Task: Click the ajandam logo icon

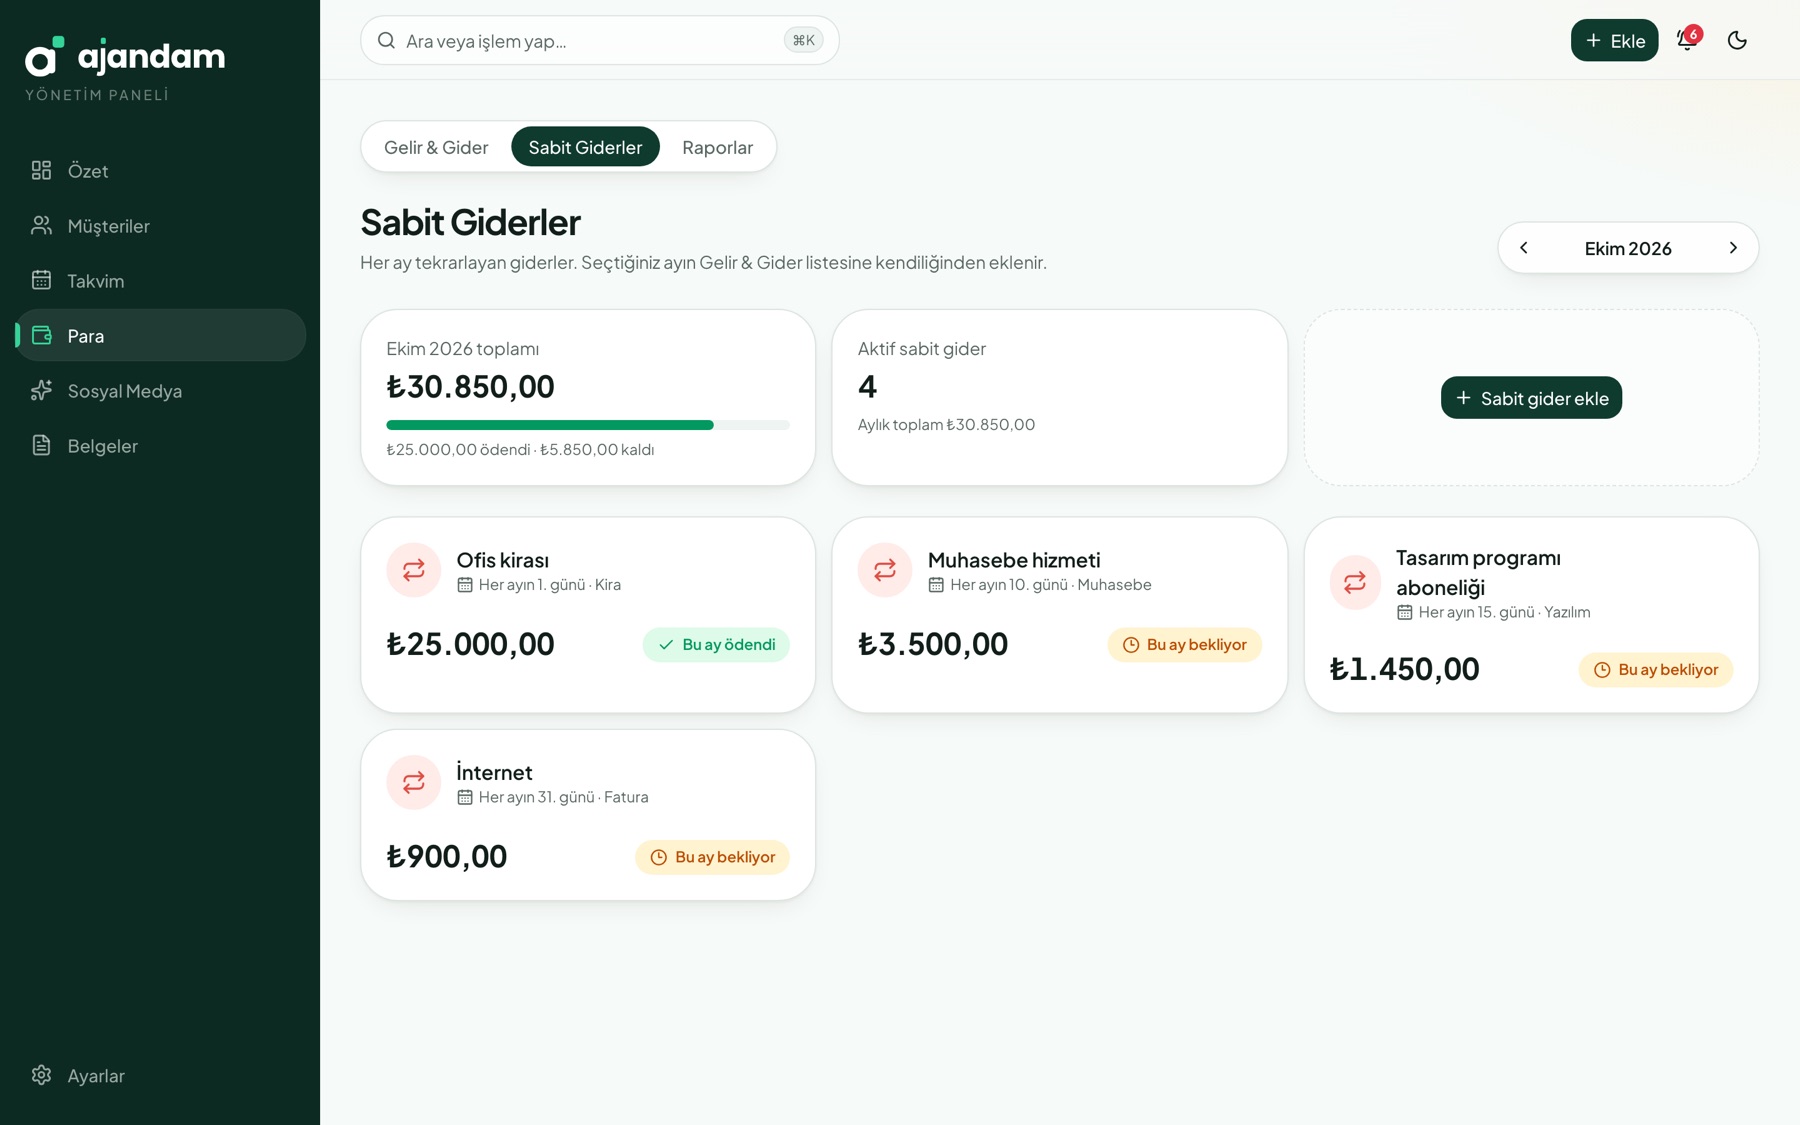Action: (44, 57)
